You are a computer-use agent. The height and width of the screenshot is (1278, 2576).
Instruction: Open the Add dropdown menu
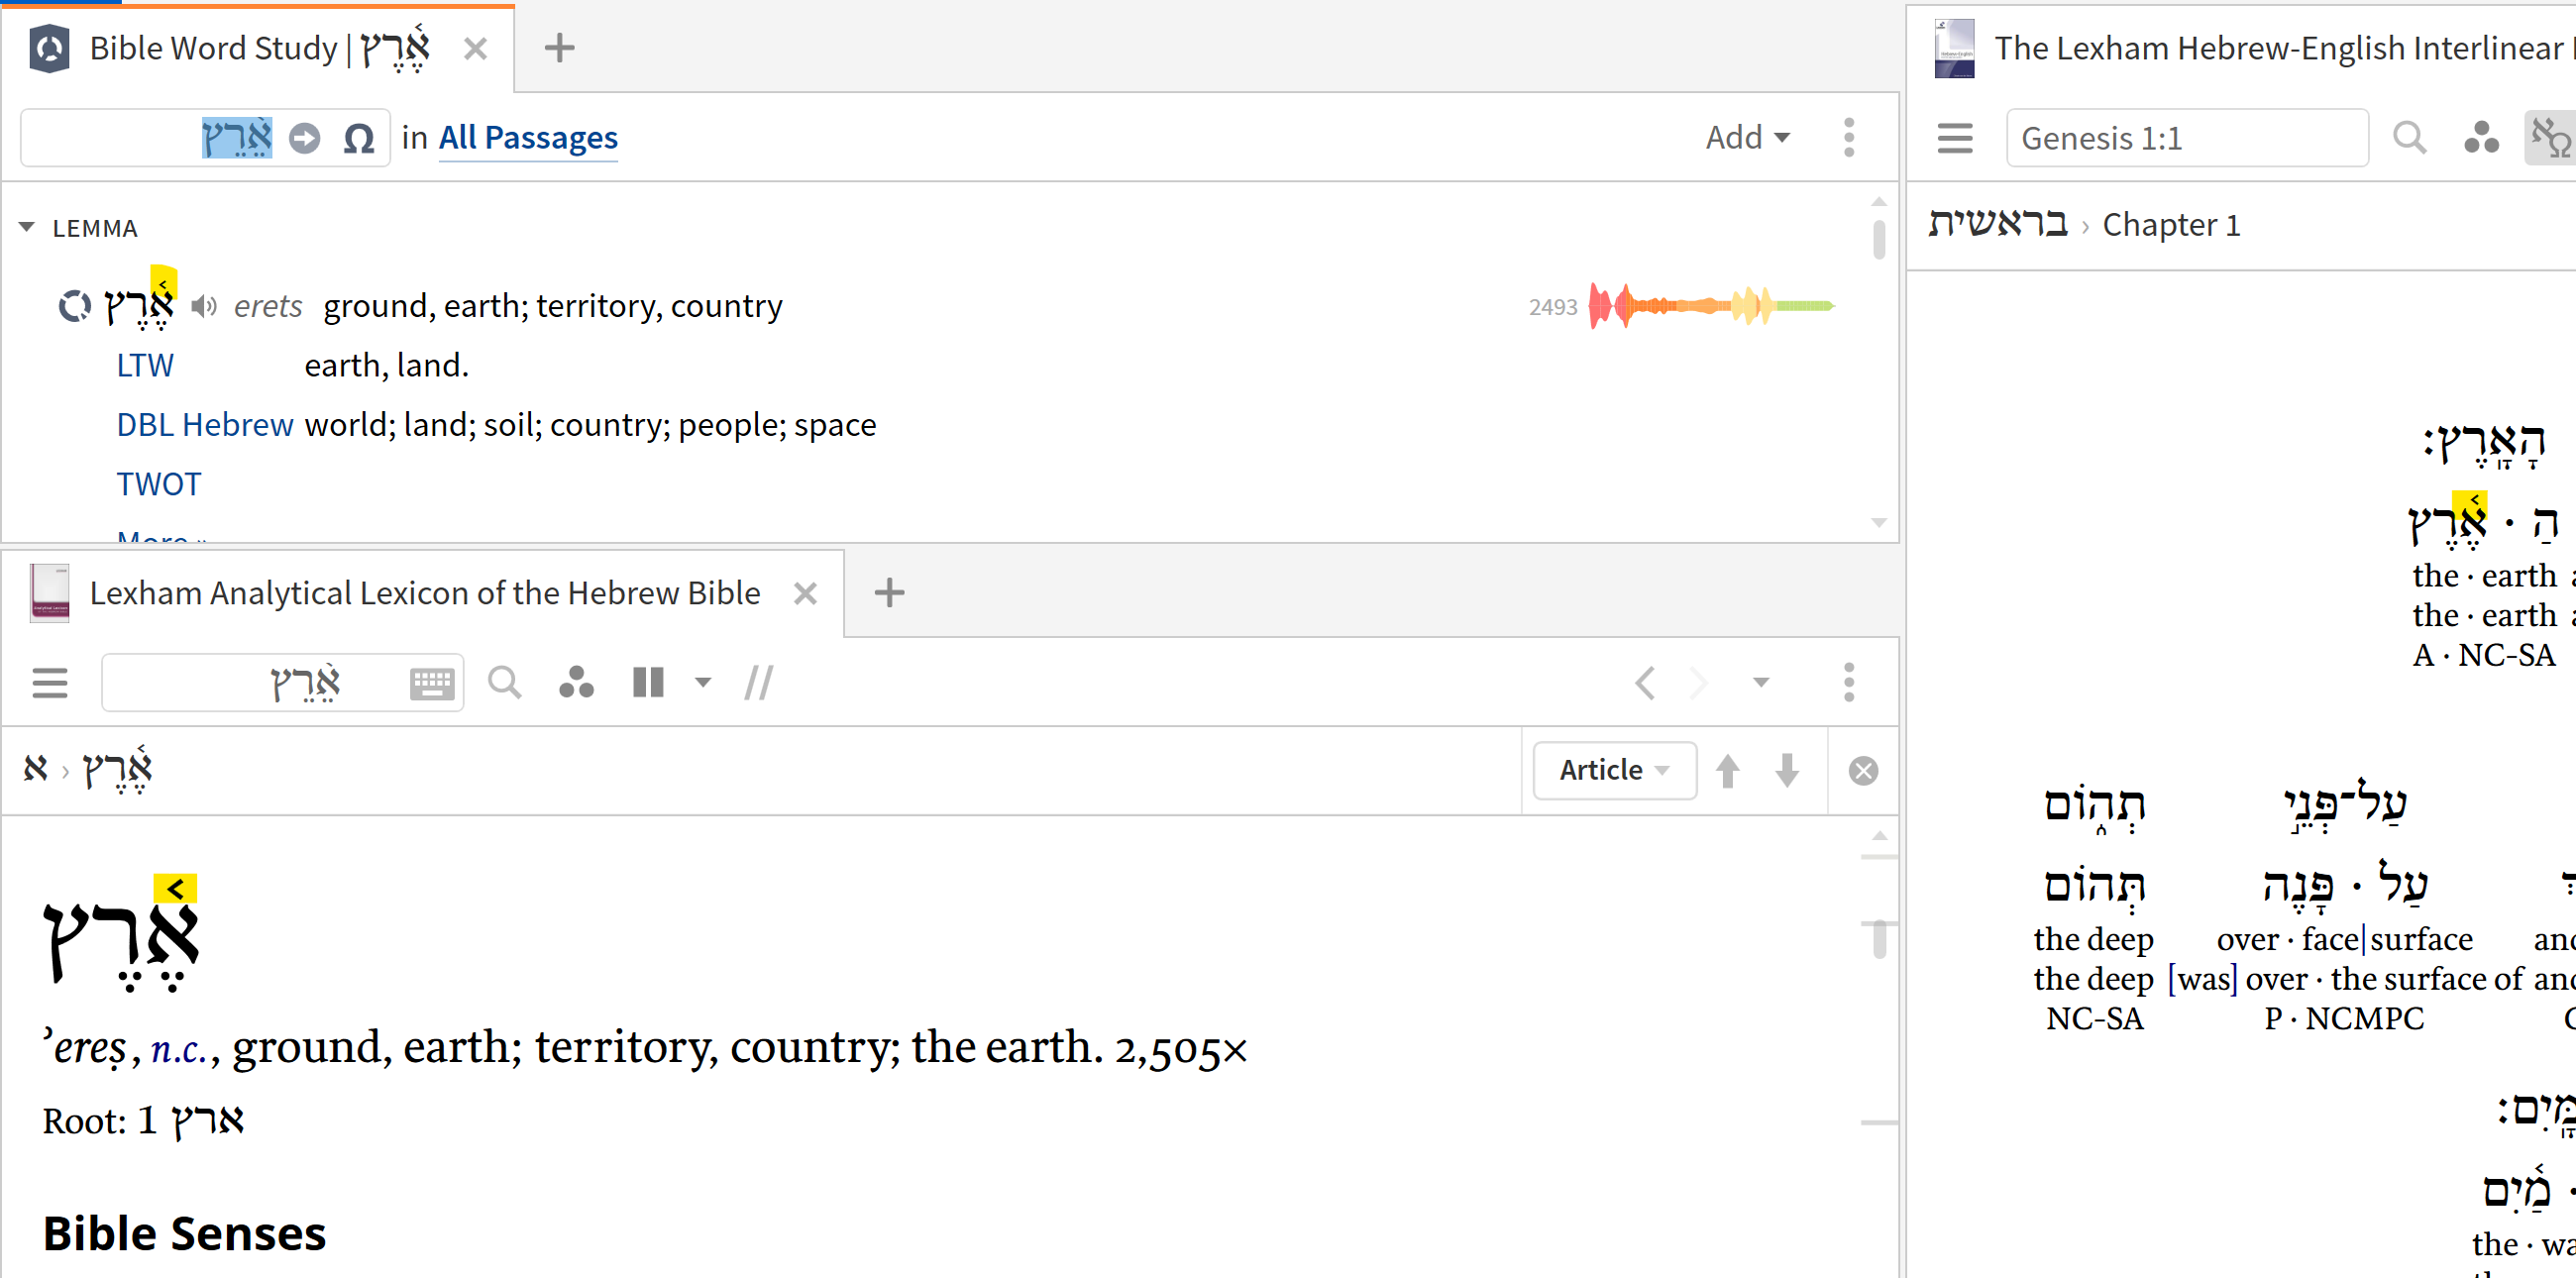1747,137
